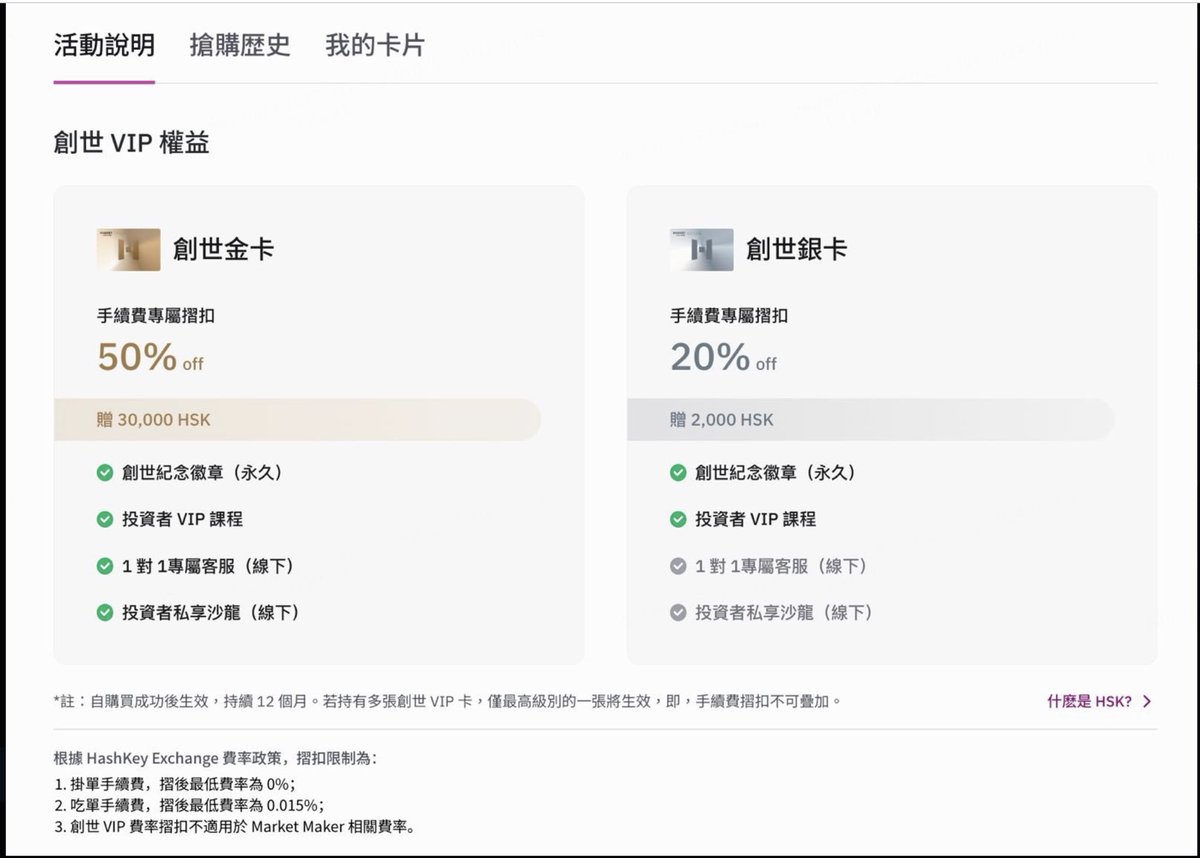Click silver card's 創世紀念徽章（永久） text
This screenshot has width=1200, height=858.
coord(777,473)
